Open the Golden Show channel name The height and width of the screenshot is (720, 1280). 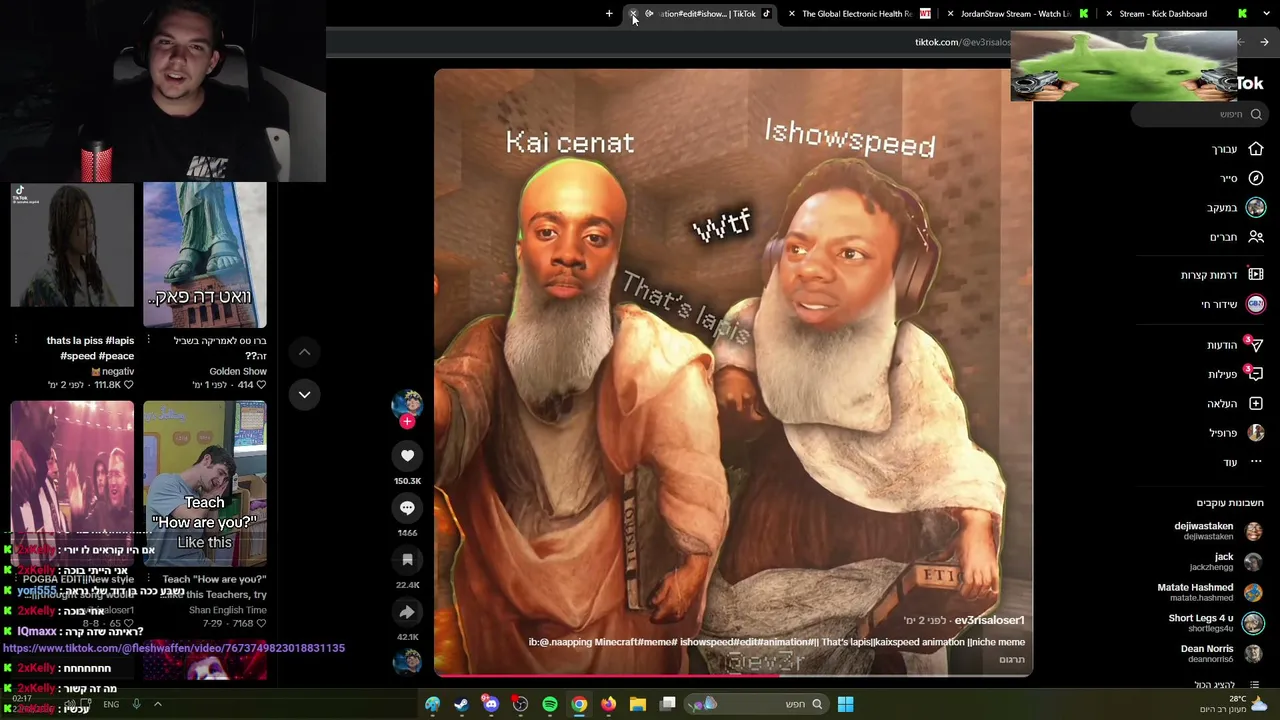(238, 371)
